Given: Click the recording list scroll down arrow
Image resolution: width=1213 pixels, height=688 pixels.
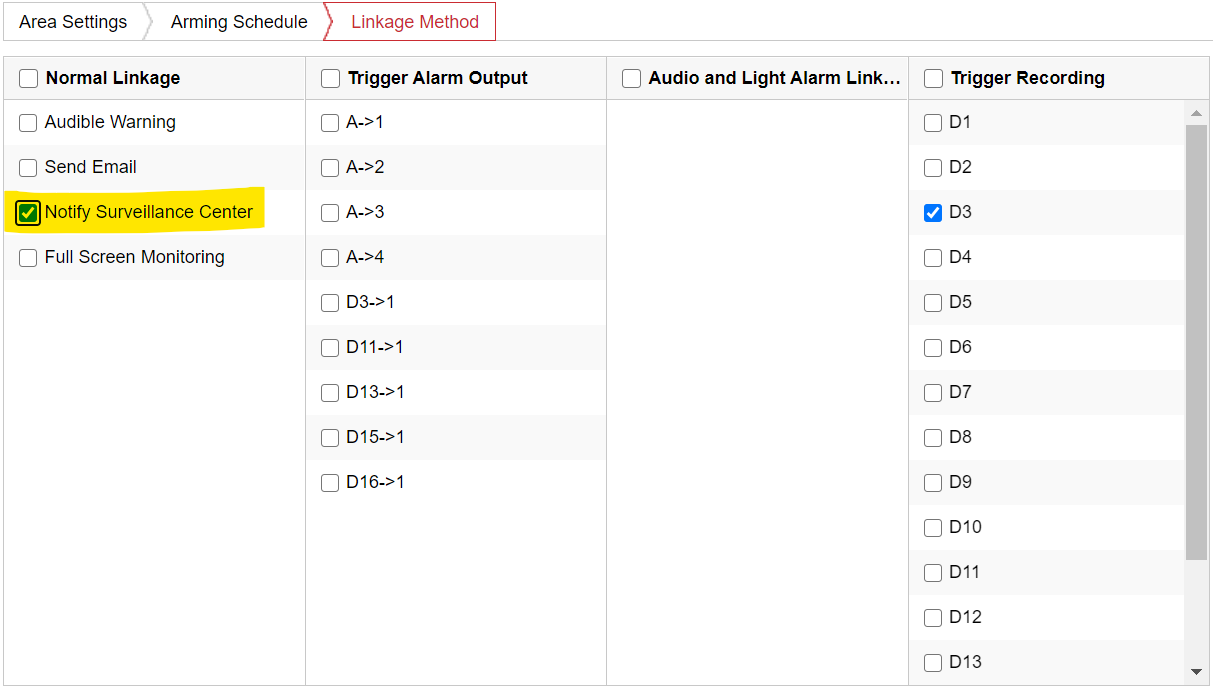Looking at the screenshot, I should click(x=1196, y=672).
